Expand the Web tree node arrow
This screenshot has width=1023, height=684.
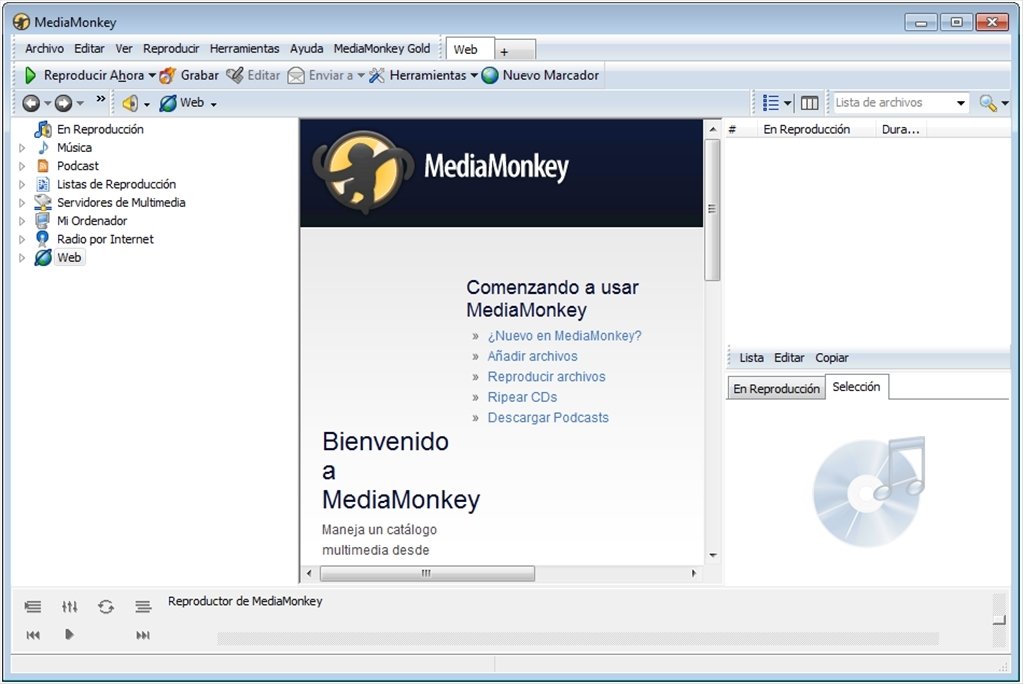coord(22,258)
